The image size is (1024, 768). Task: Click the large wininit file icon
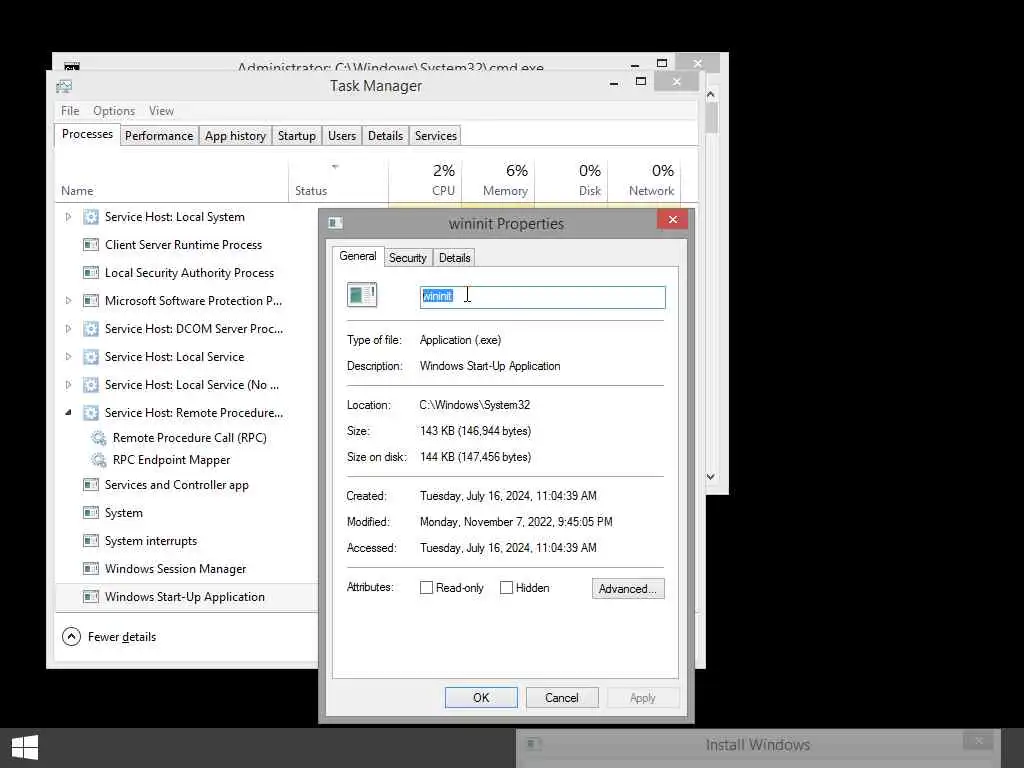pyautogui.click(x=362, y=295)
